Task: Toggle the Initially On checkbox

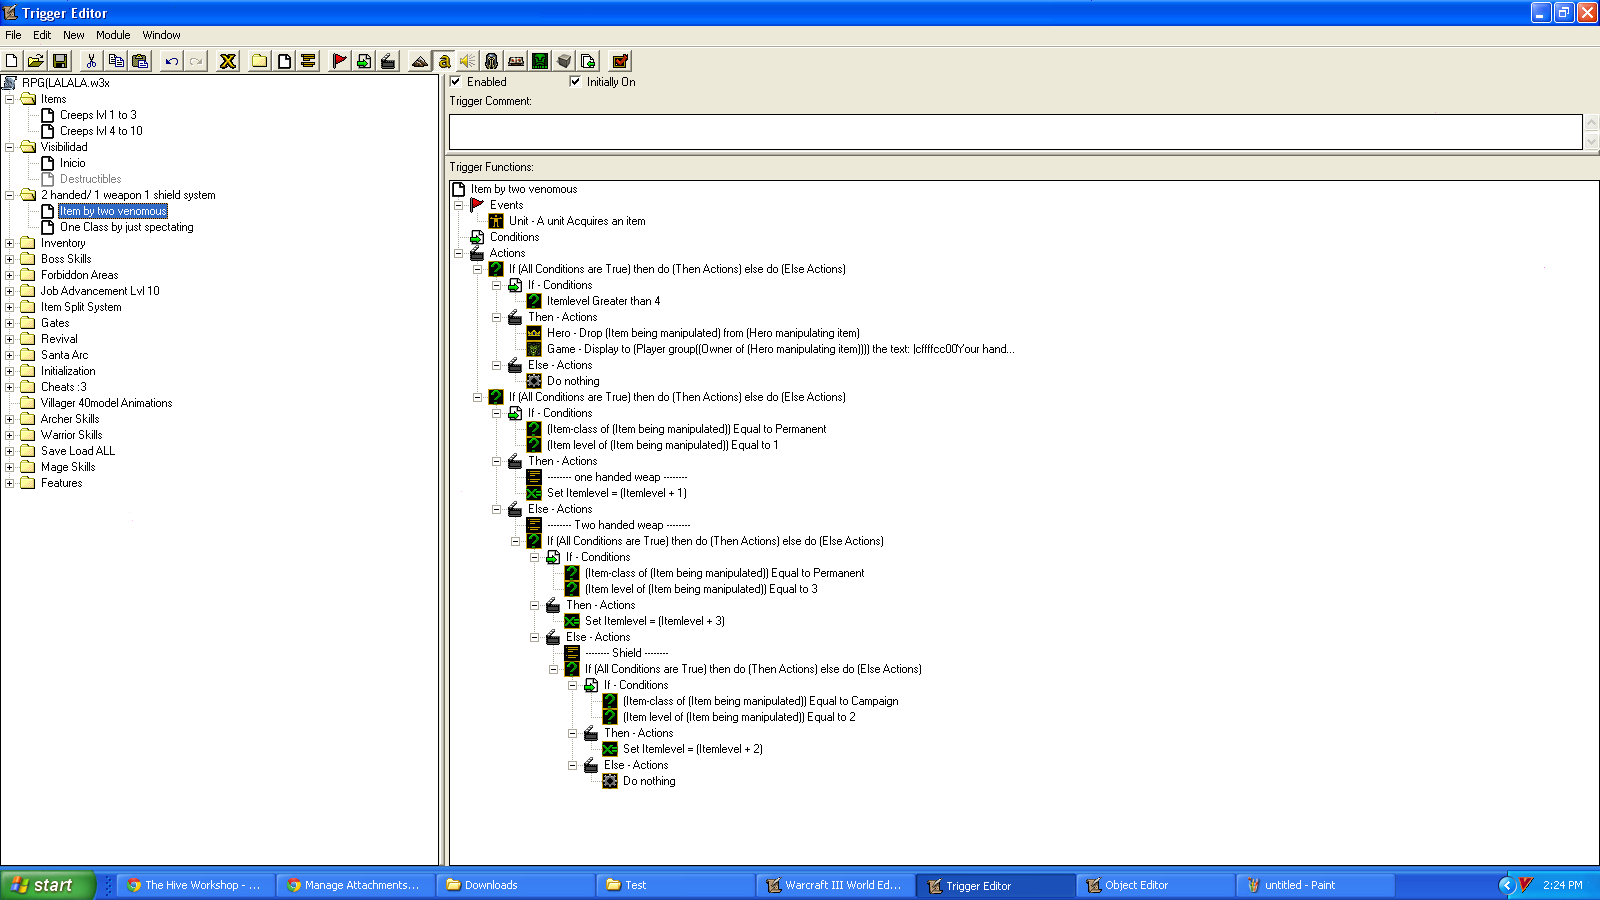Action: point(575,82)
